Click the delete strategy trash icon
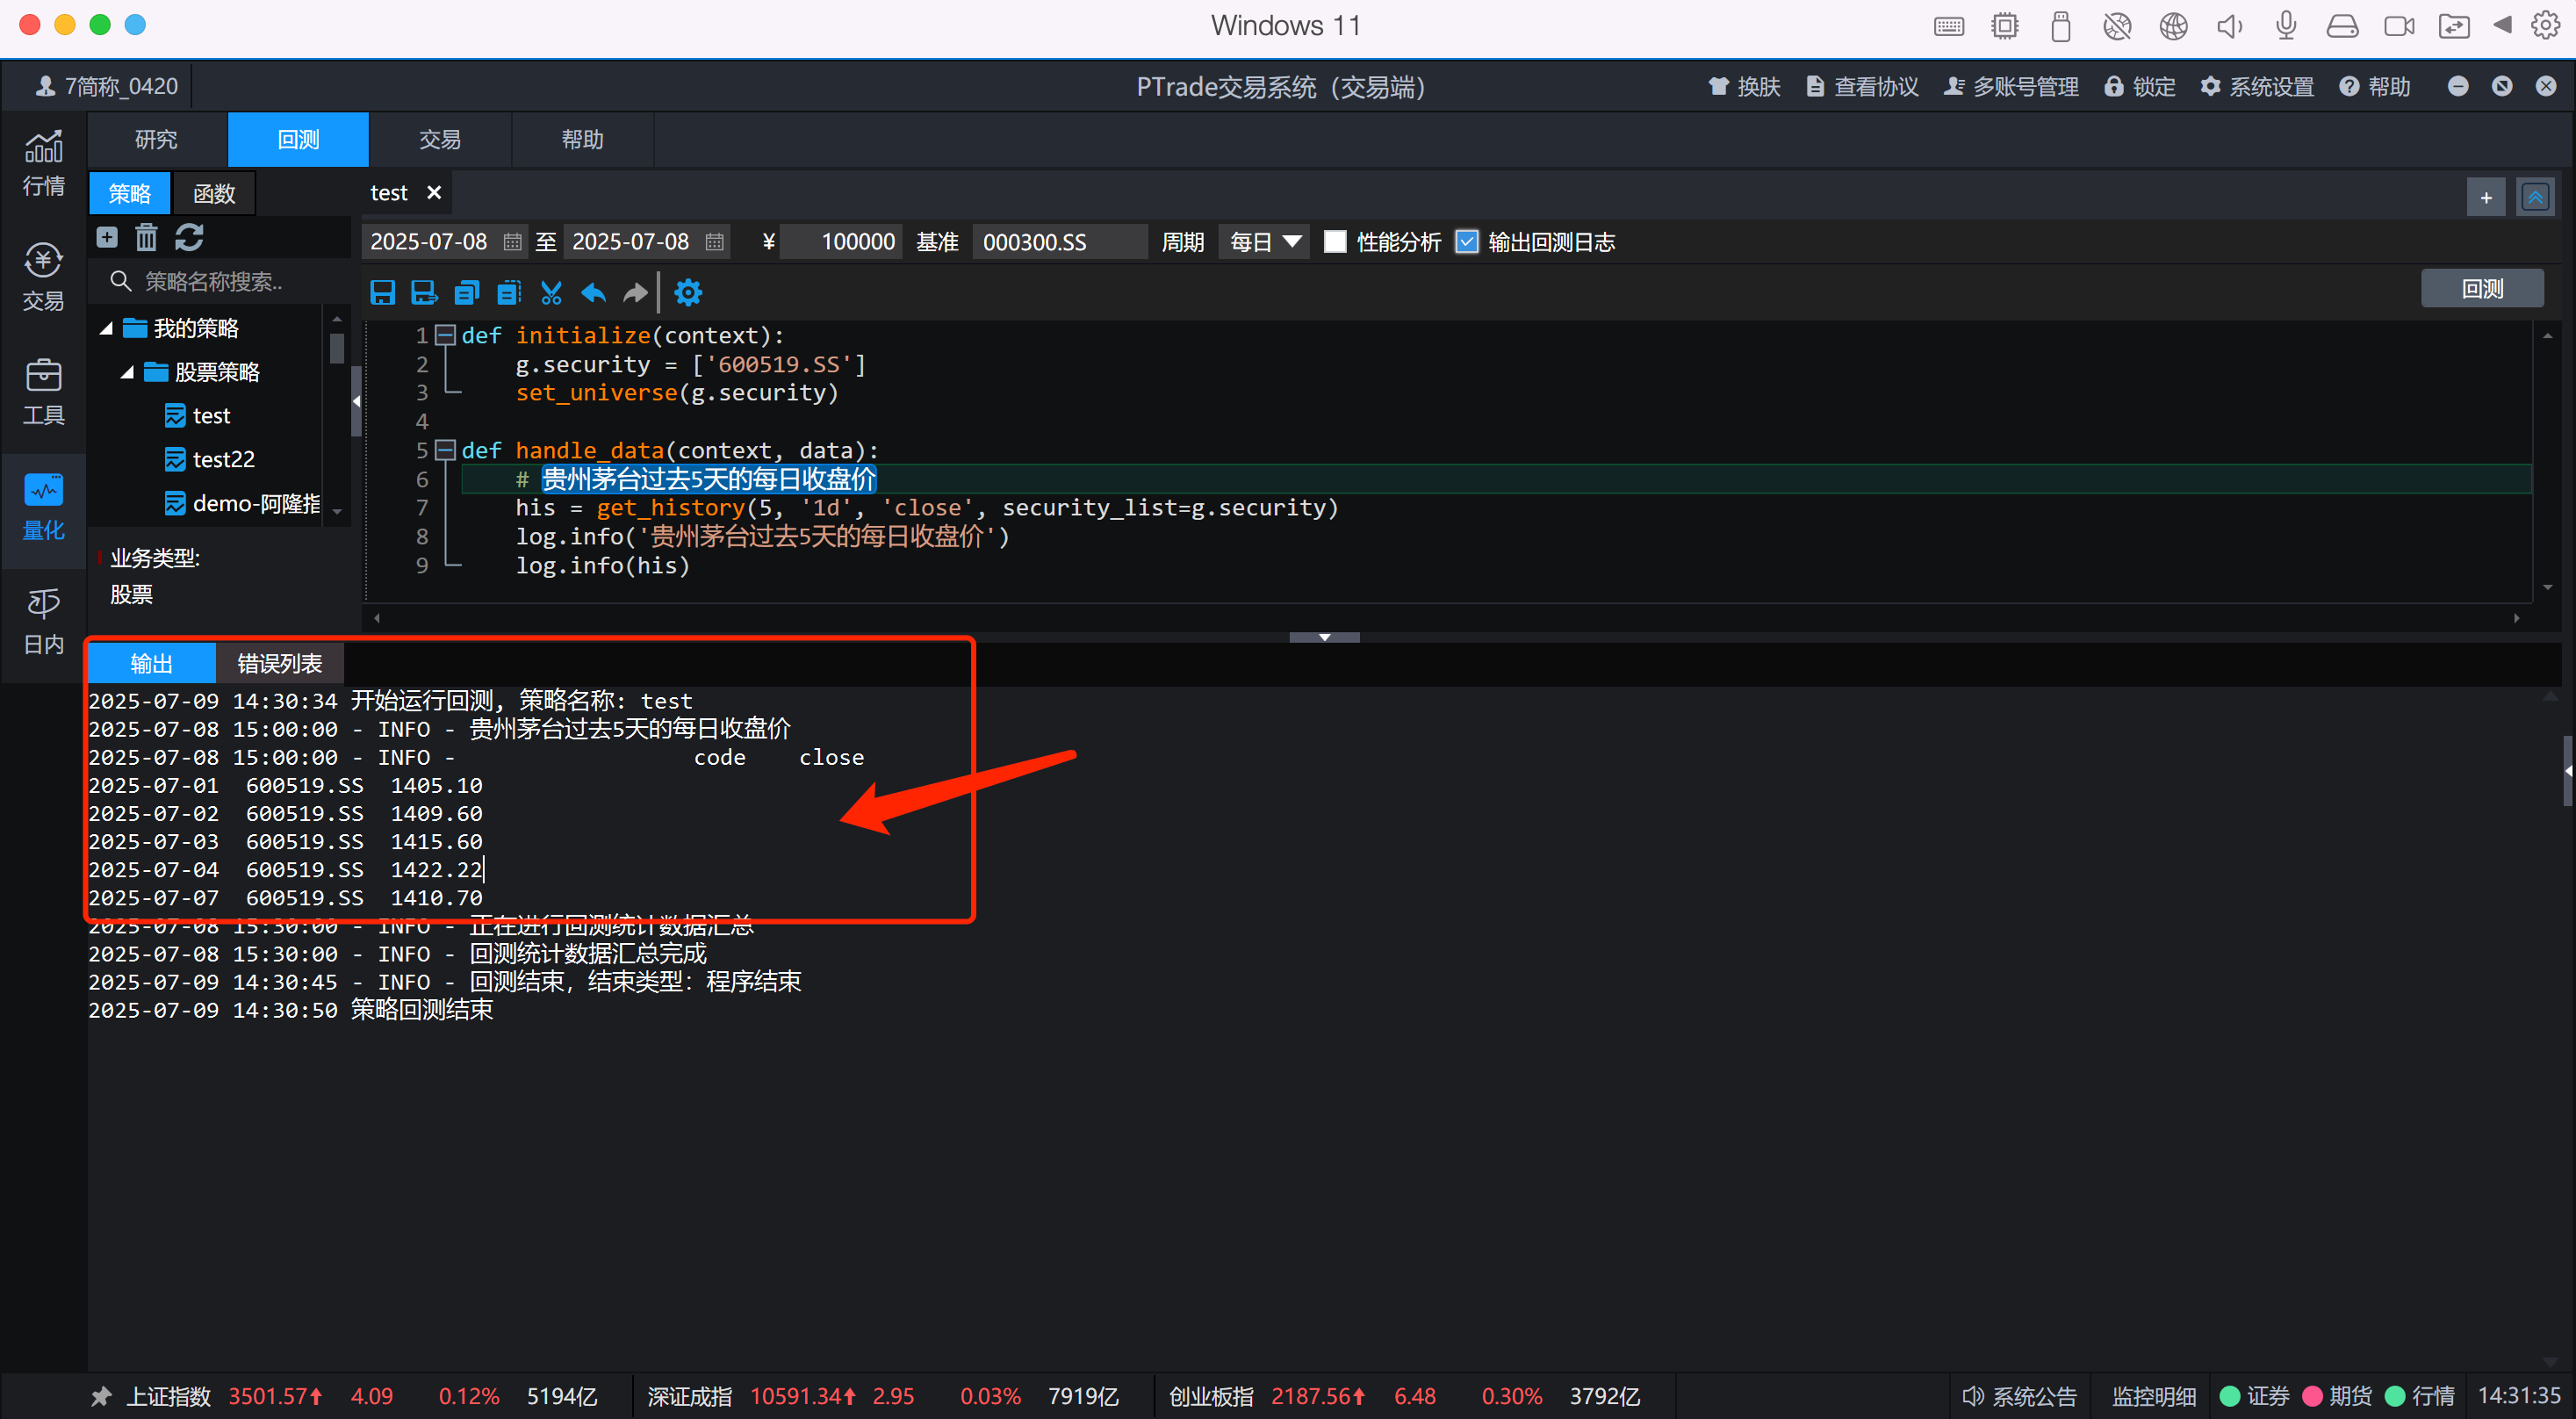Viewport: 2576px width, 1419px height. point(147,237)
